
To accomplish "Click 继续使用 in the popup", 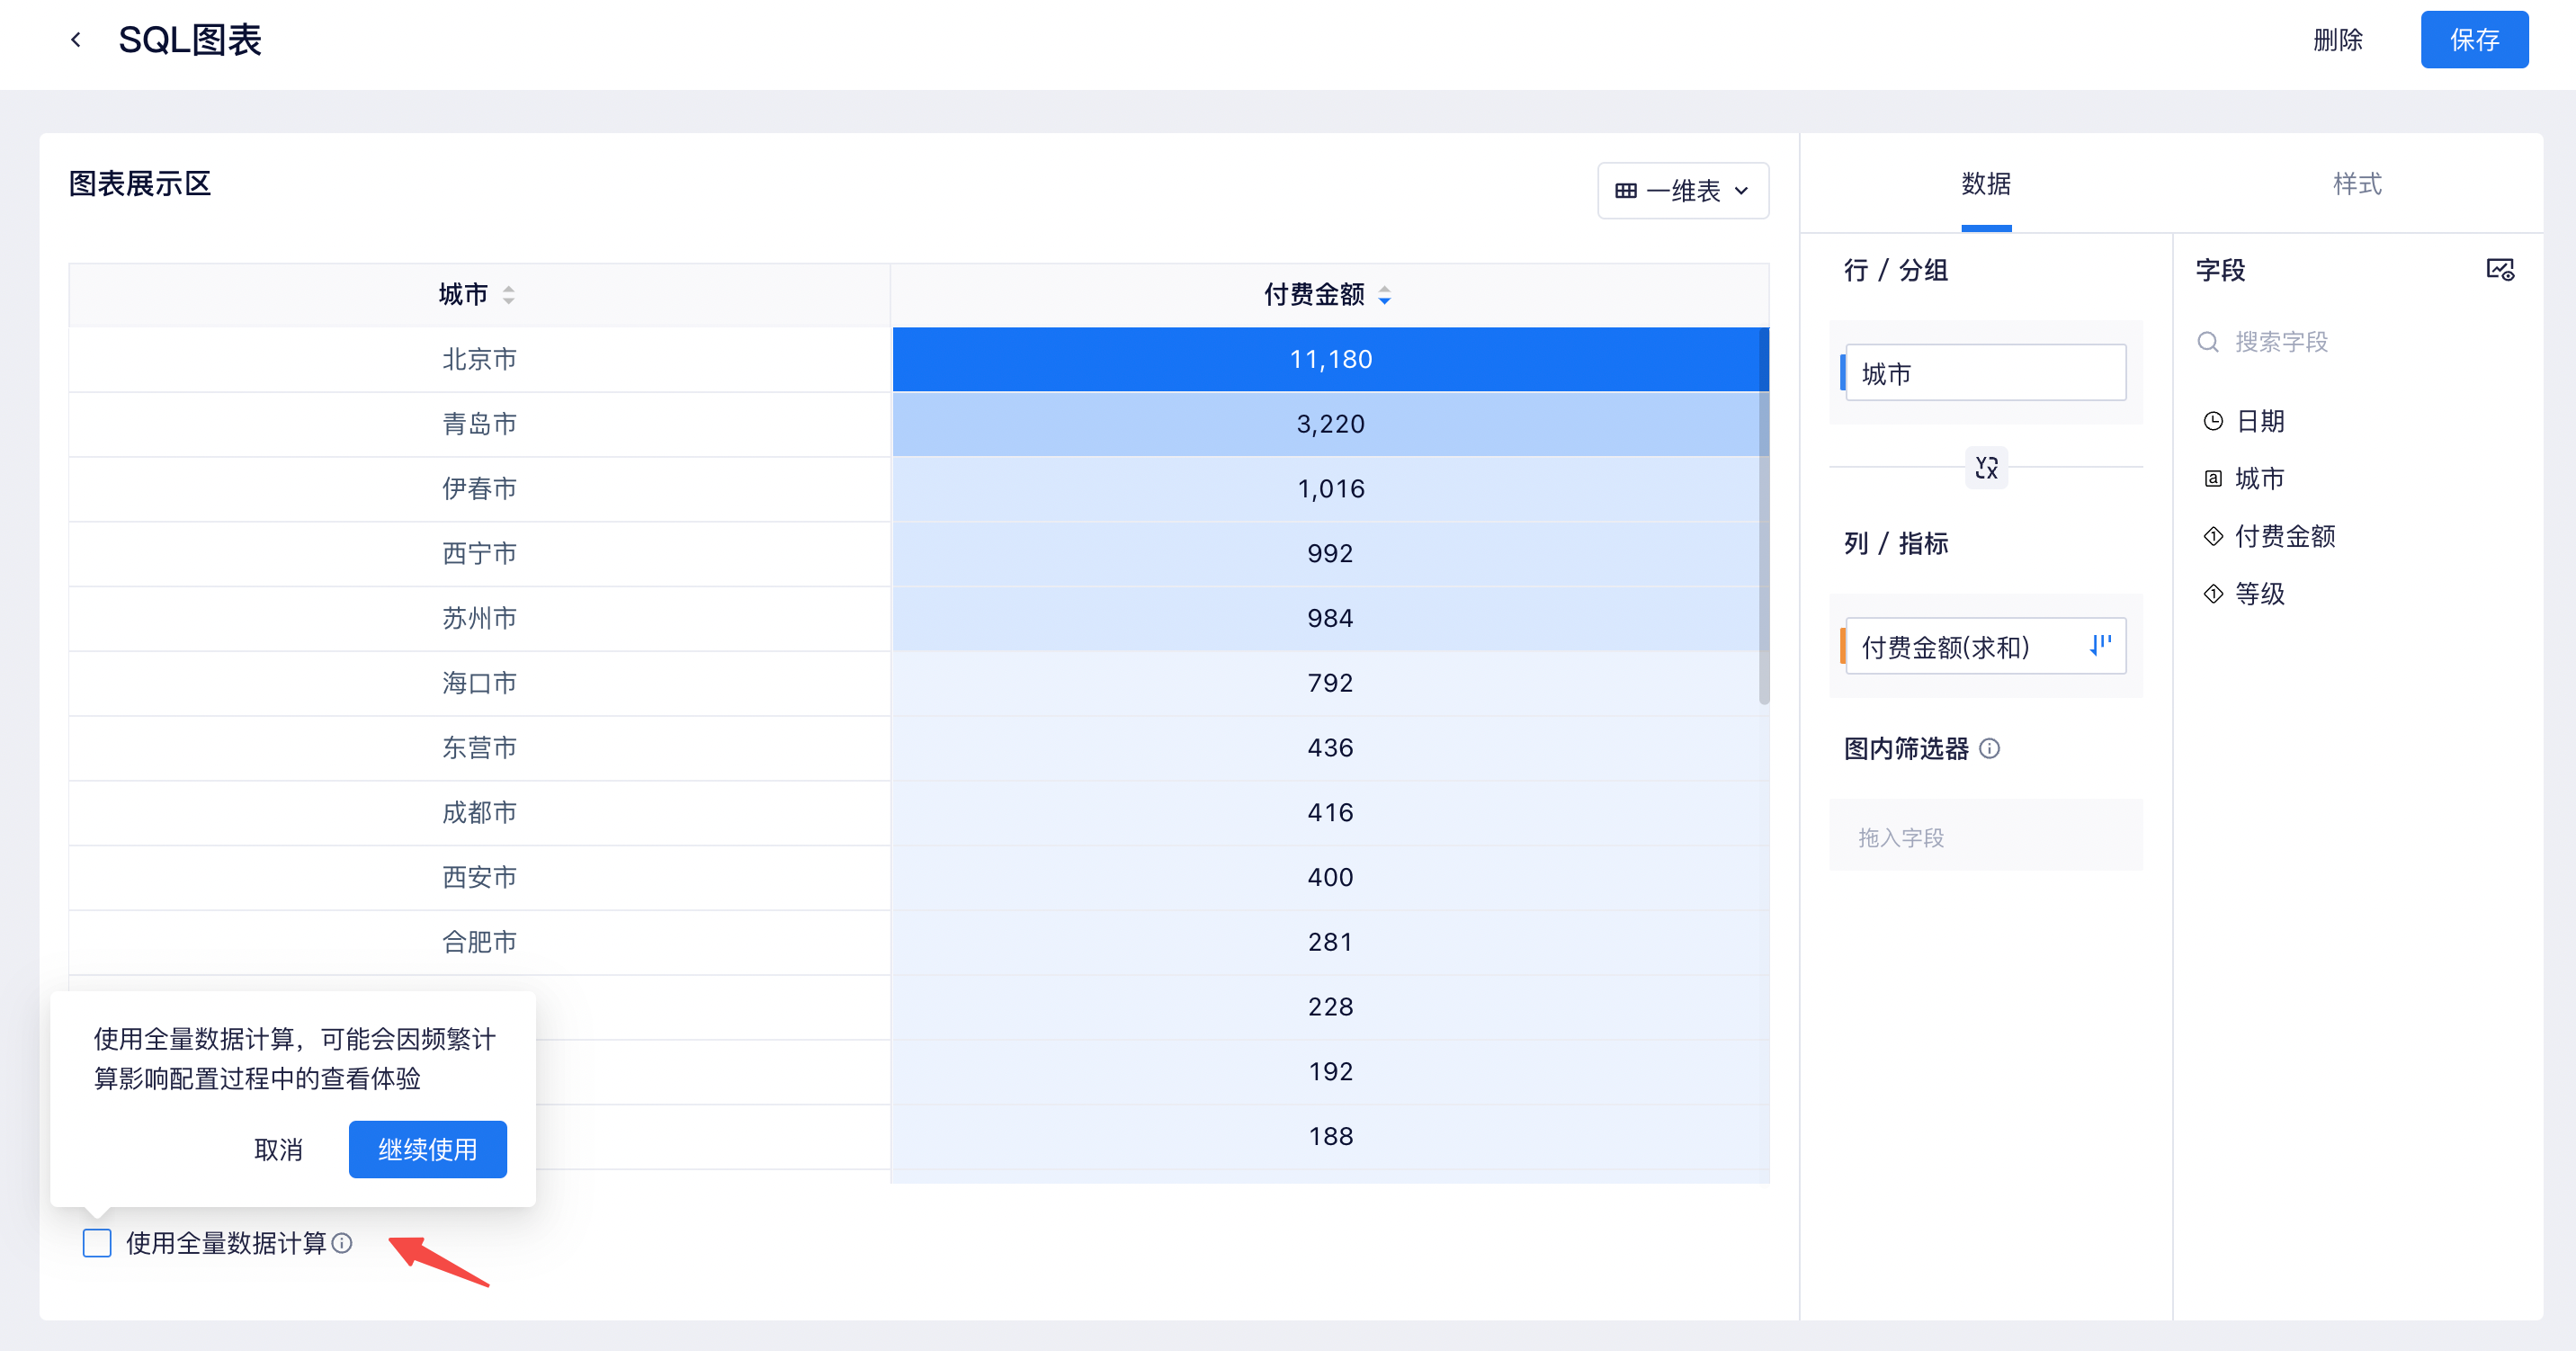I will click(427, 1149).
